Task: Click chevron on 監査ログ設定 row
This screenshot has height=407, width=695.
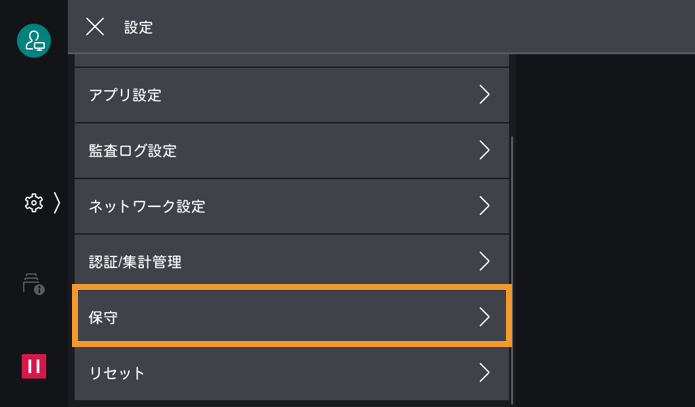Action: 484,151
